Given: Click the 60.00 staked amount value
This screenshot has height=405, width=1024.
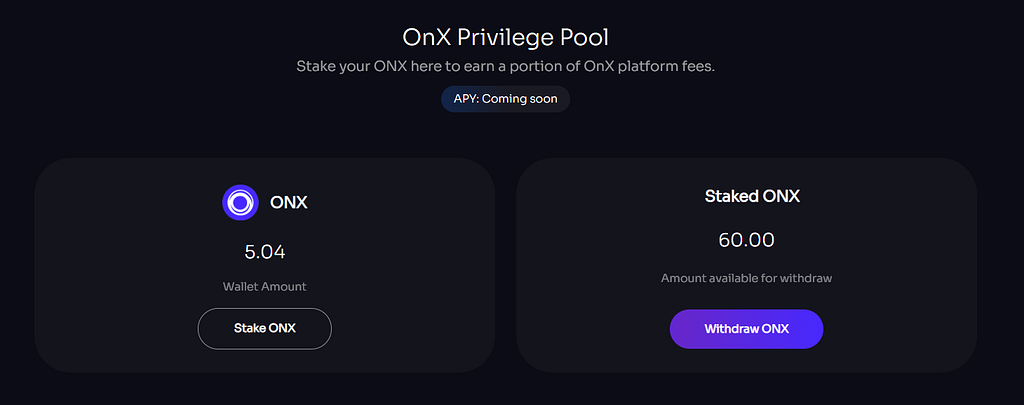Looking at the screenshot, I should [746, 240].
